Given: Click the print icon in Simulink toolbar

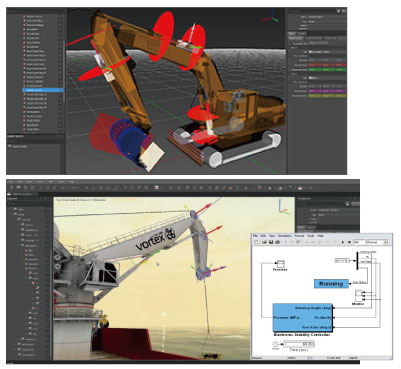Looking at the screenshot, I should tap(277, 242).
